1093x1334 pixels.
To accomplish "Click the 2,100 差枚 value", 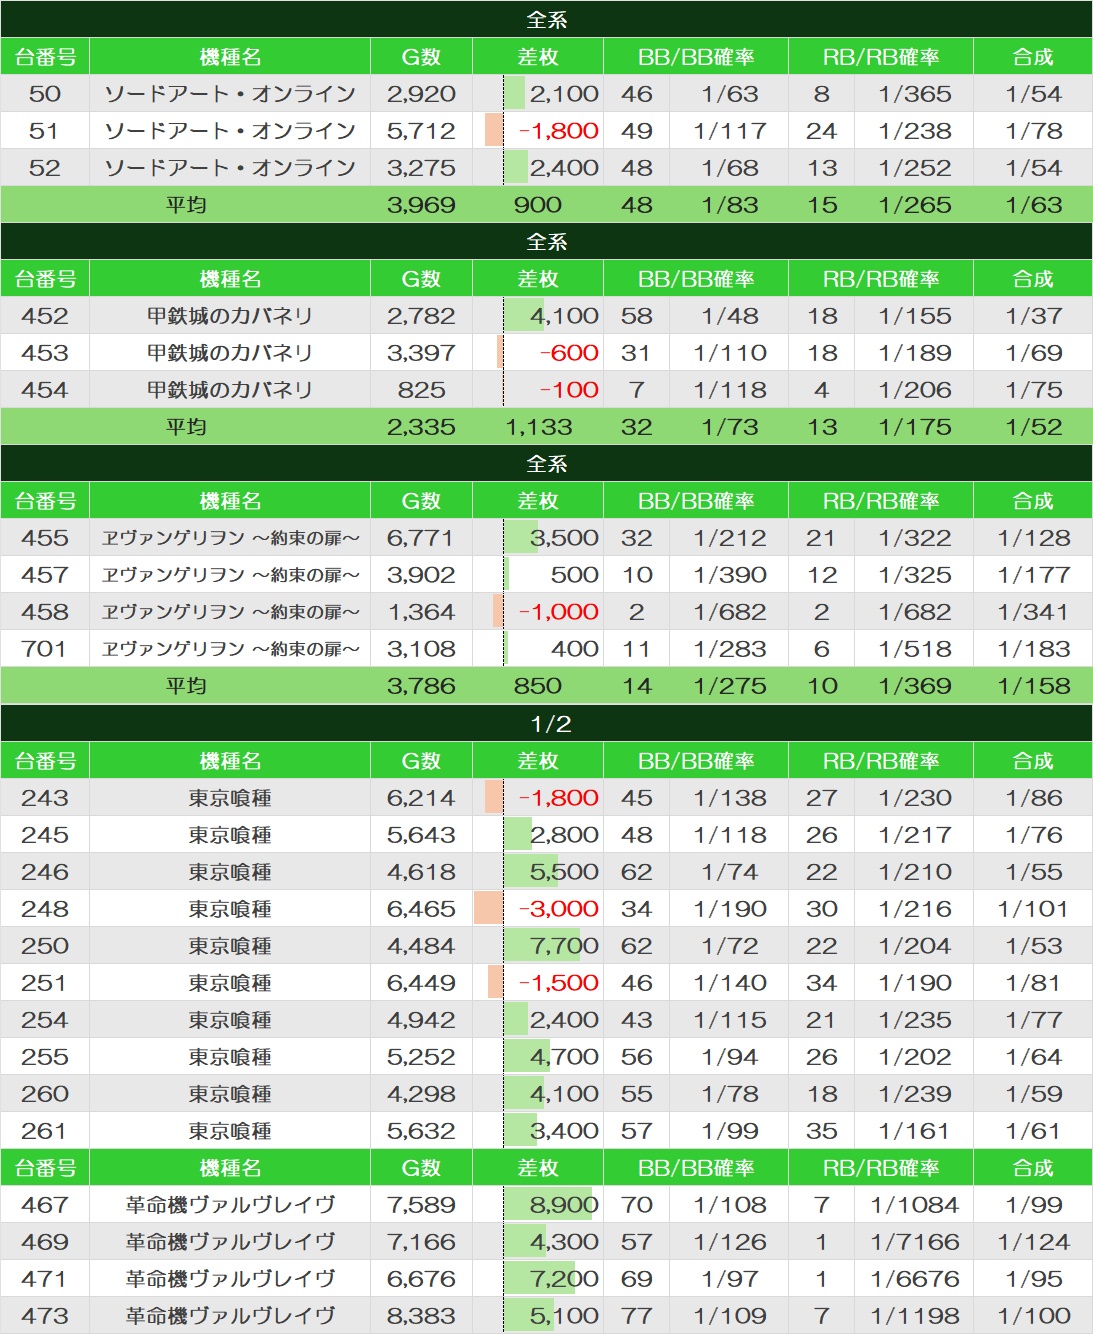I will 564,94.
